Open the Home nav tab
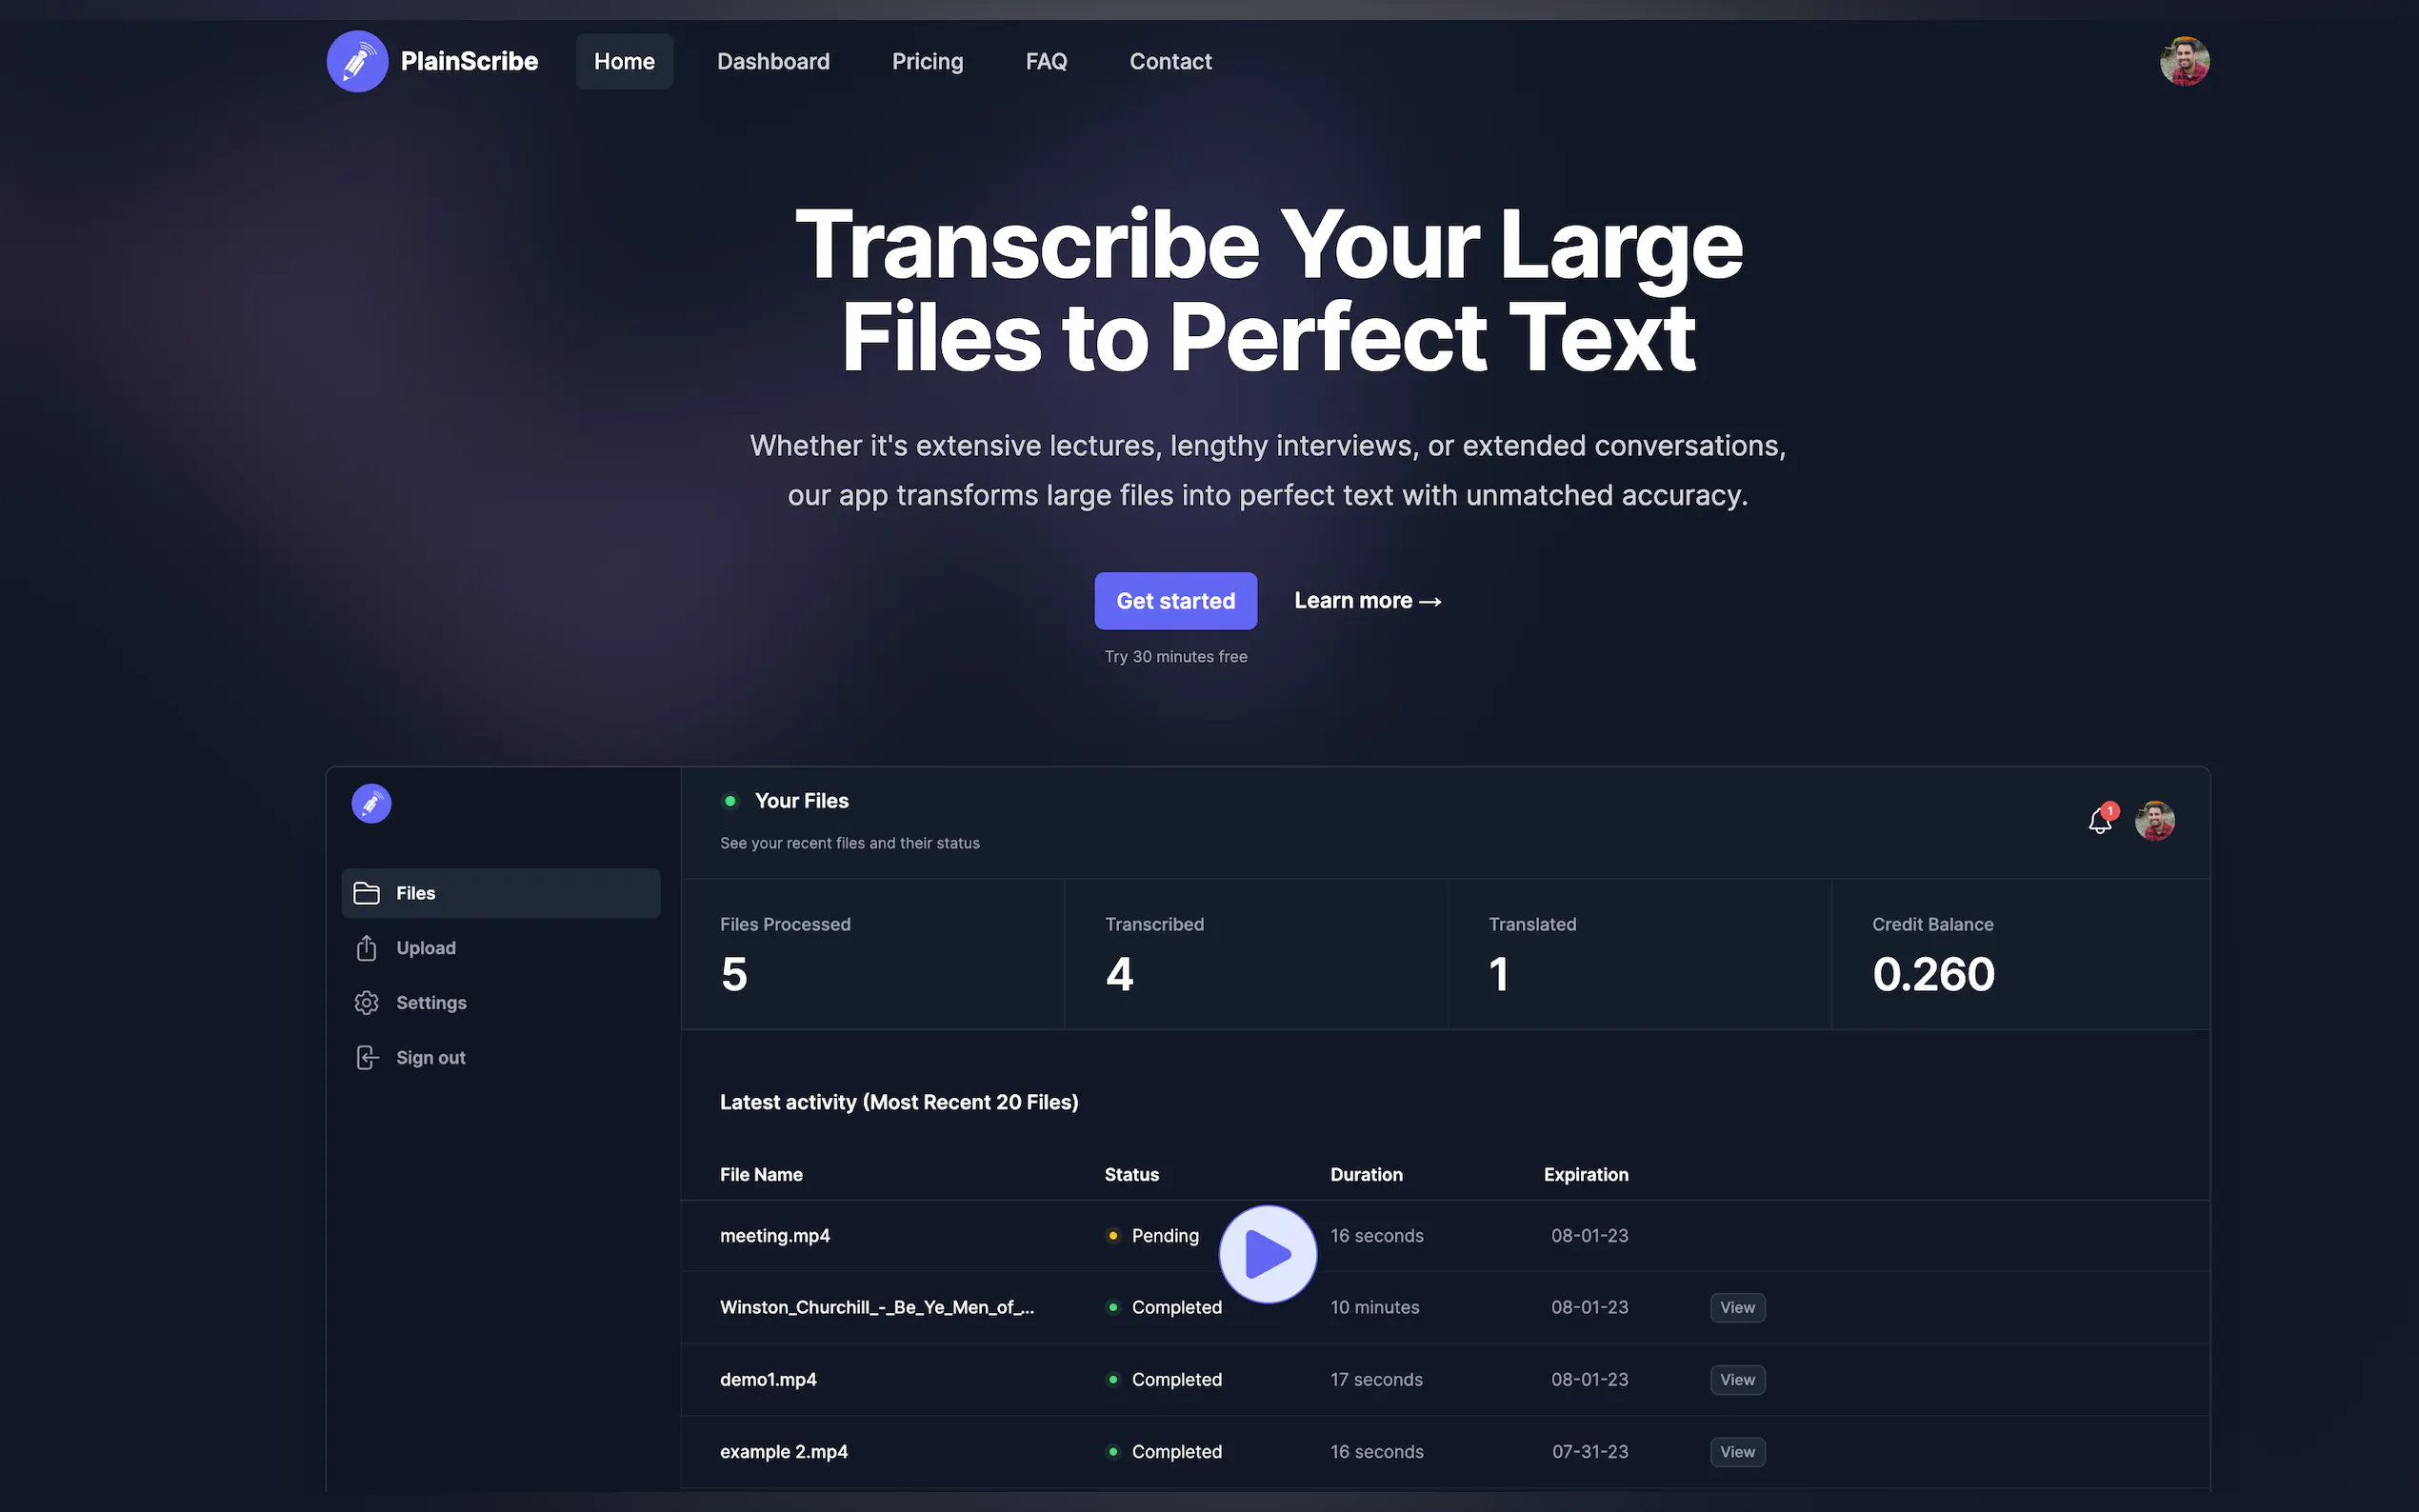Screen dimensions: 2419x1512 click(x=624, y=61)
